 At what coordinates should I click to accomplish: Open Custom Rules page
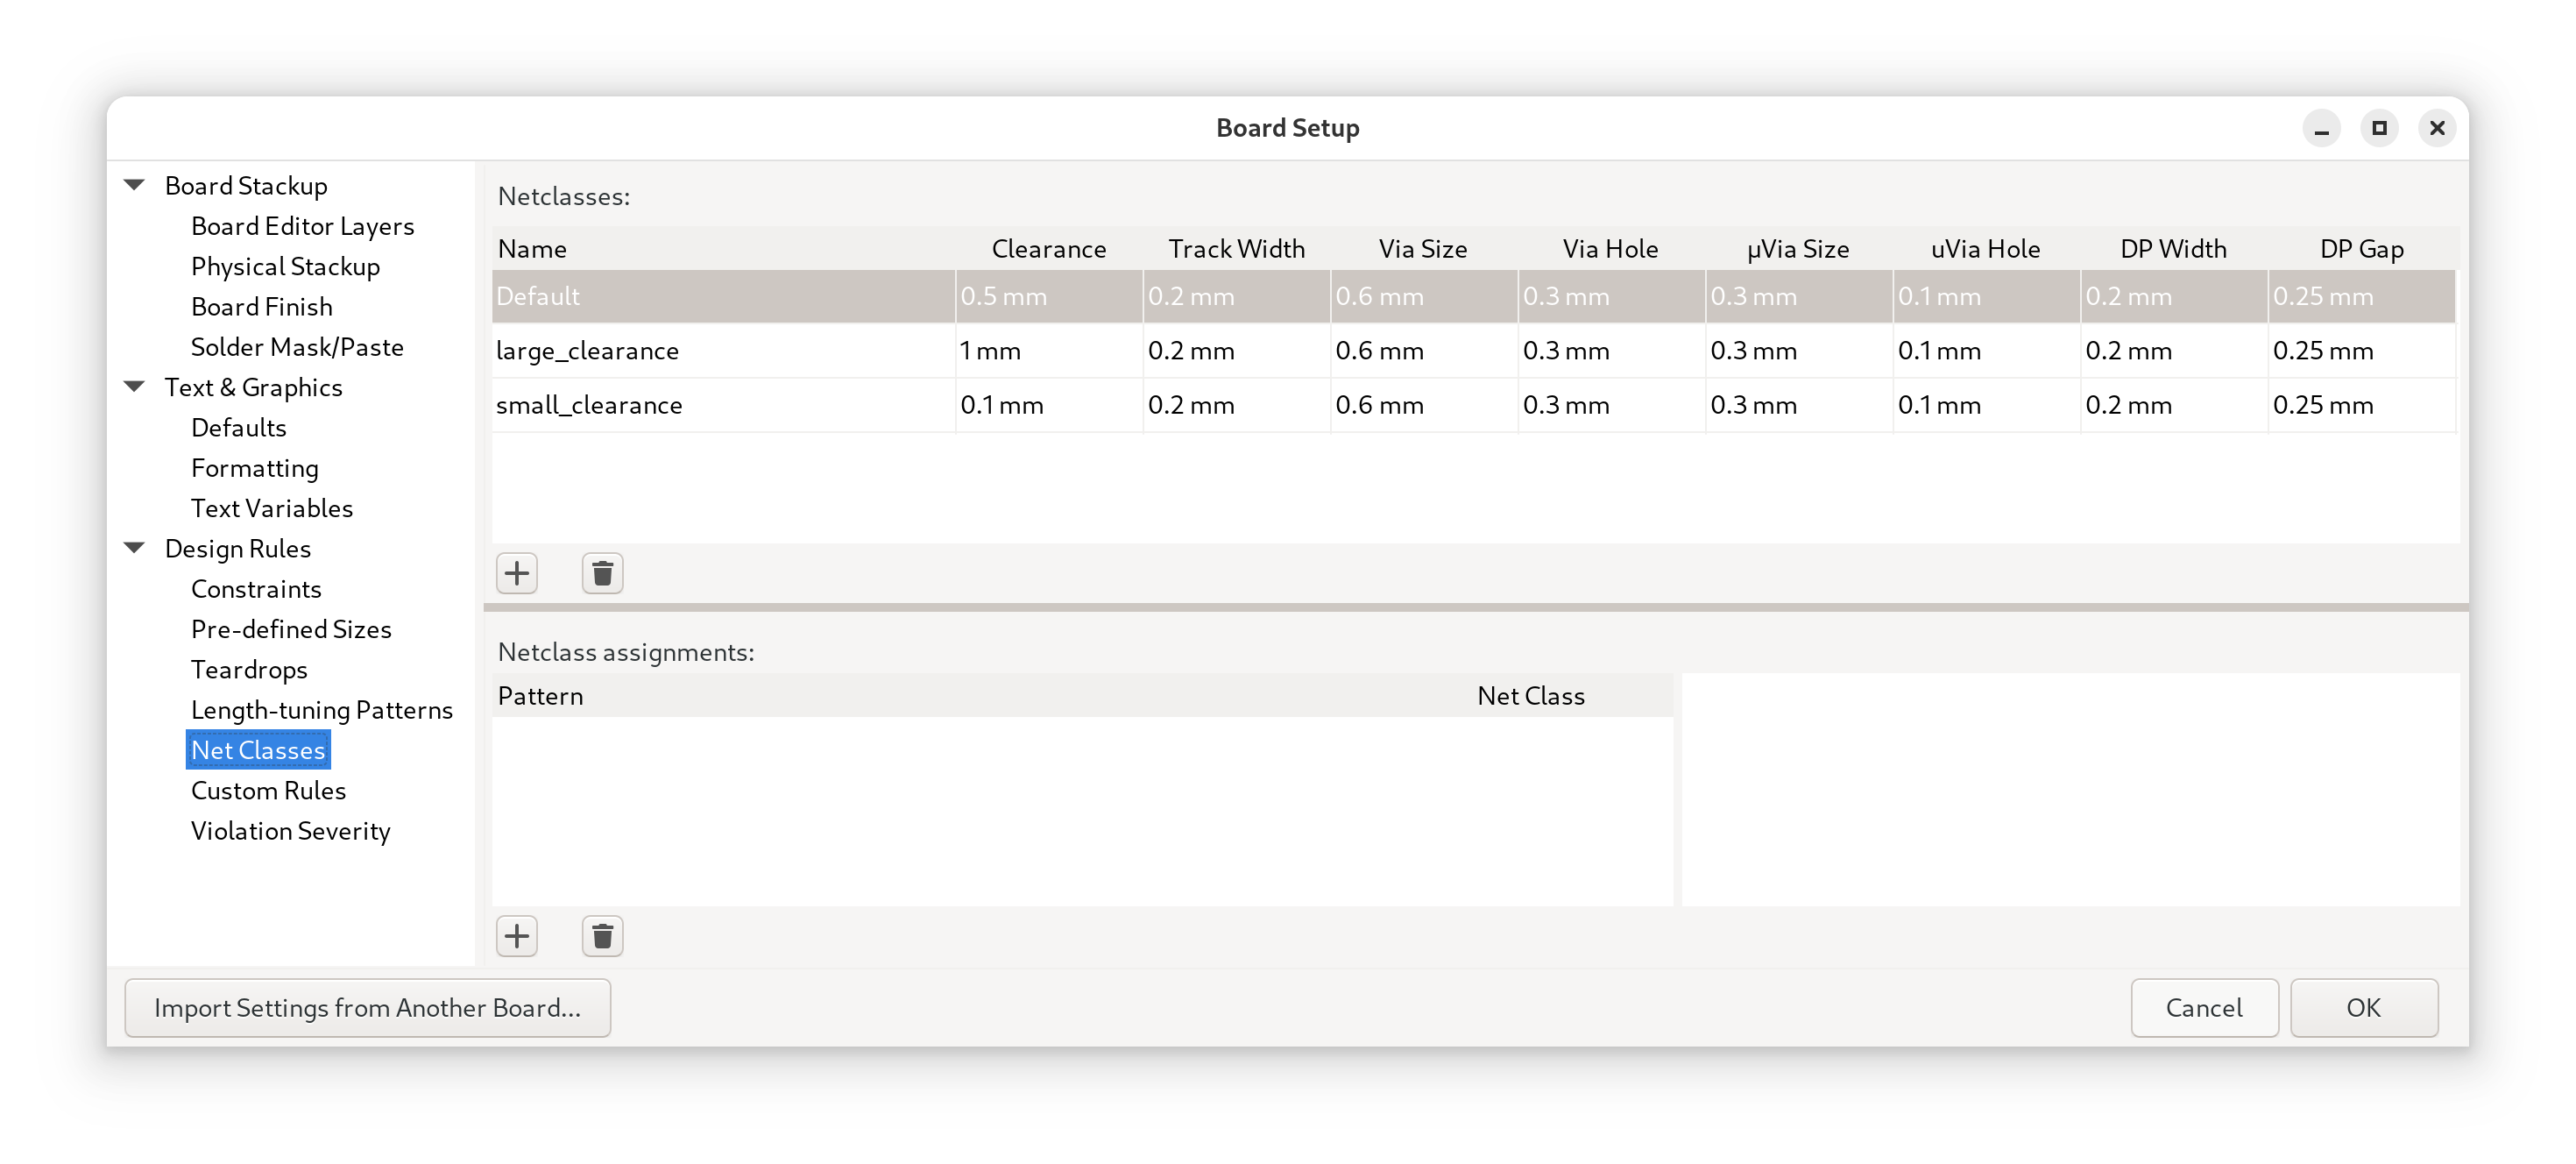[x=268, y=790]
